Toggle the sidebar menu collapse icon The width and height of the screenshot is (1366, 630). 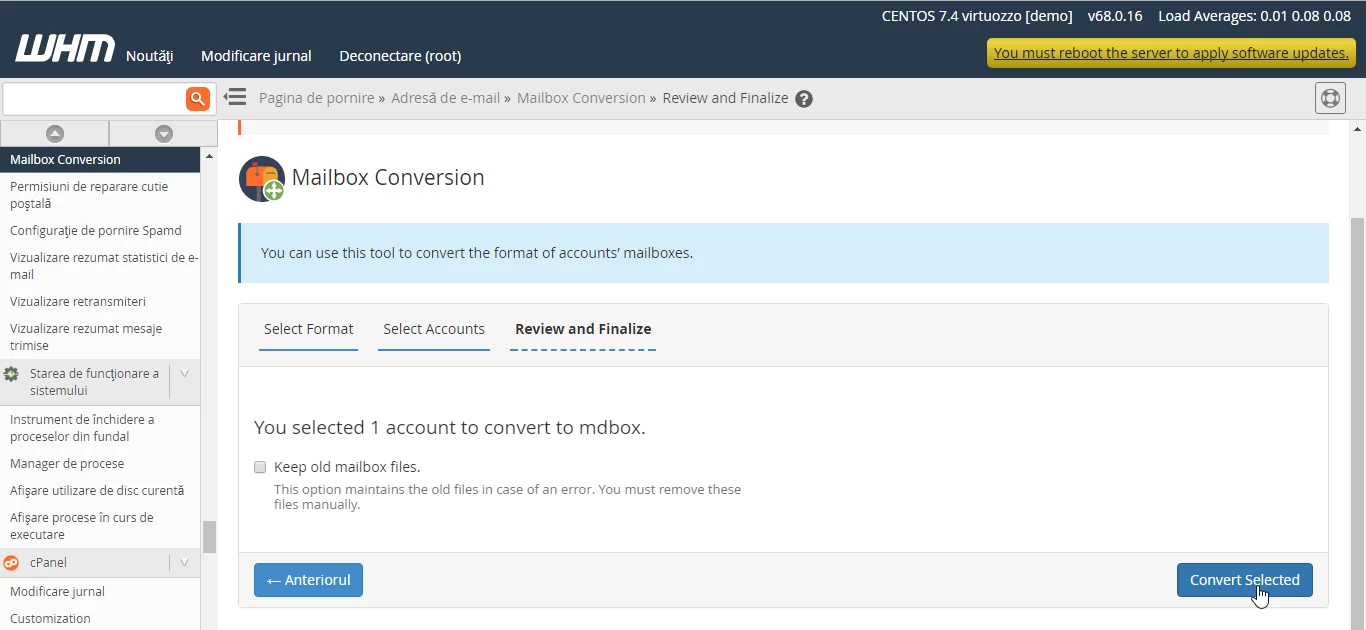coord(235,97)
